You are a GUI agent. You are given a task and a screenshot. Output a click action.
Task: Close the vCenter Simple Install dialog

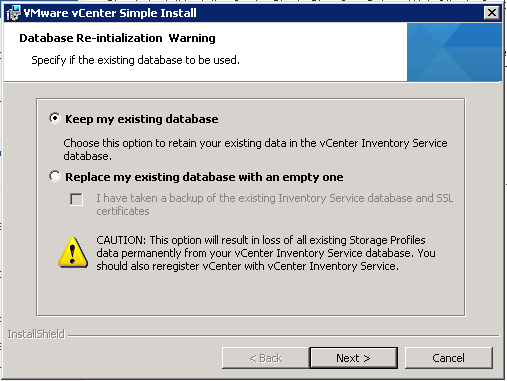(492, 13)
